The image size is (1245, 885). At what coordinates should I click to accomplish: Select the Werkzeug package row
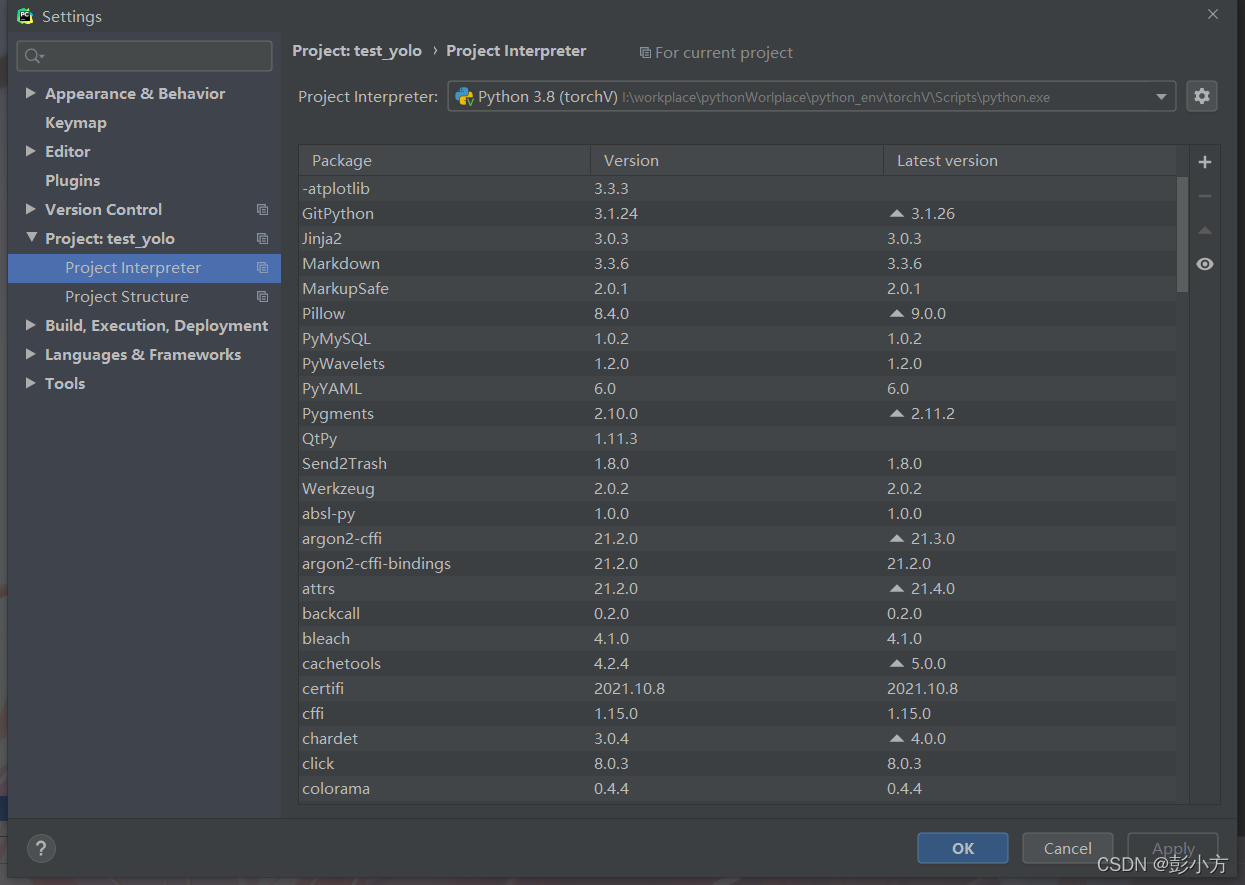point(738,489)
